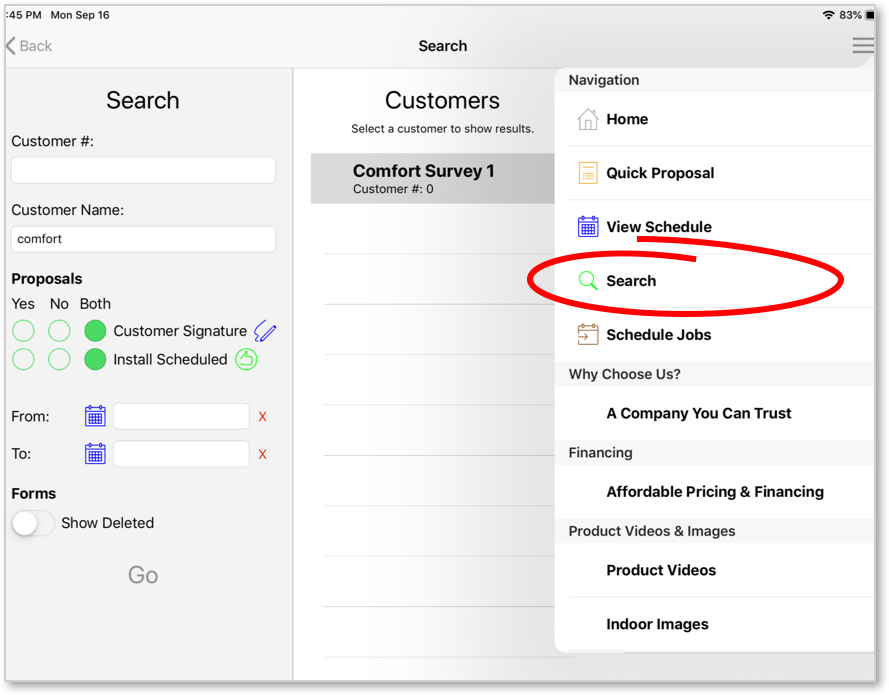Image resolution: width=889 pixels, height=695 pixels.
Task: Click the Customer # input field
Action: point(143,170)
